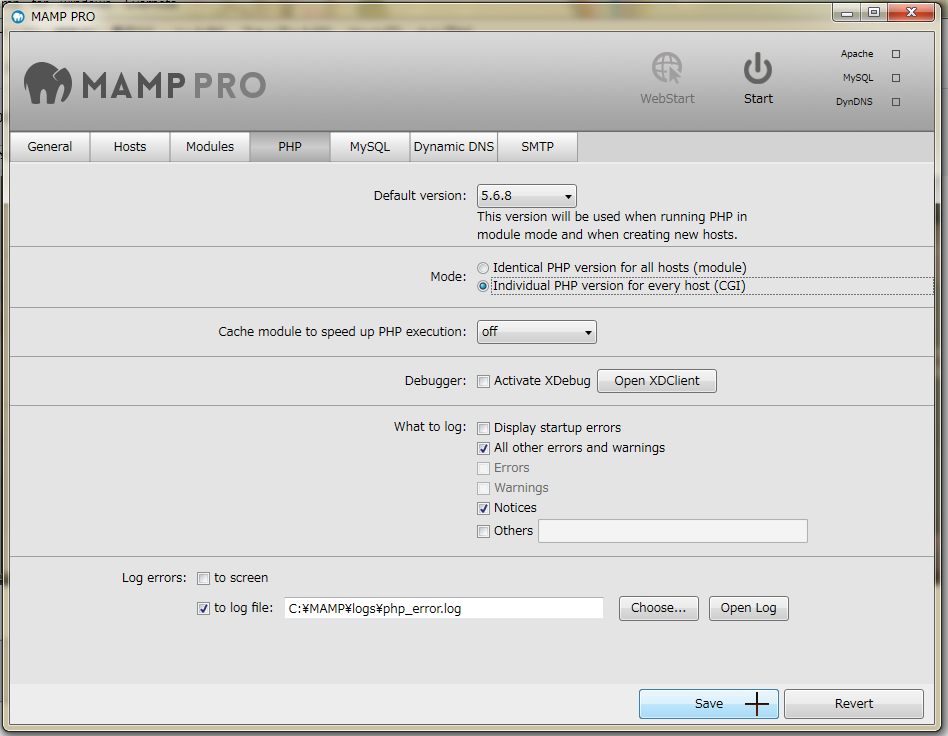Viewport: 948px width, 736px height.
Task: Open the Hosts tab
Action: (x=129, y=146)
